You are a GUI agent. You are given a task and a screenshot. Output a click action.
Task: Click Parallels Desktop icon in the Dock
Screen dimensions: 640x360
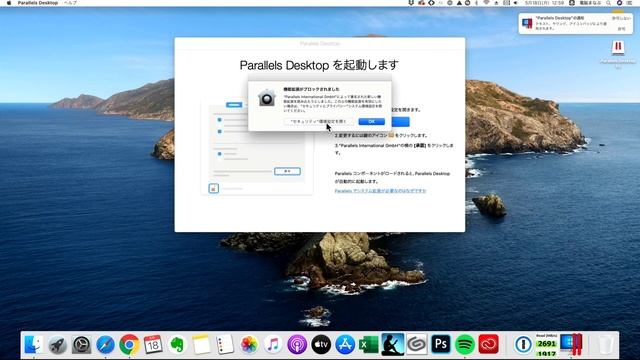pos(571,345)
